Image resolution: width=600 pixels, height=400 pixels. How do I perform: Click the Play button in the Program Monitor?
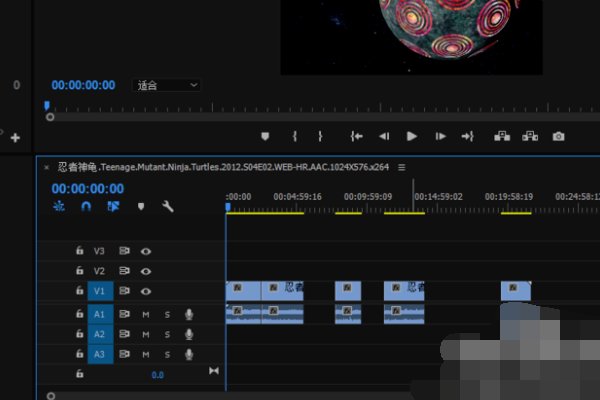pos(412,136)
